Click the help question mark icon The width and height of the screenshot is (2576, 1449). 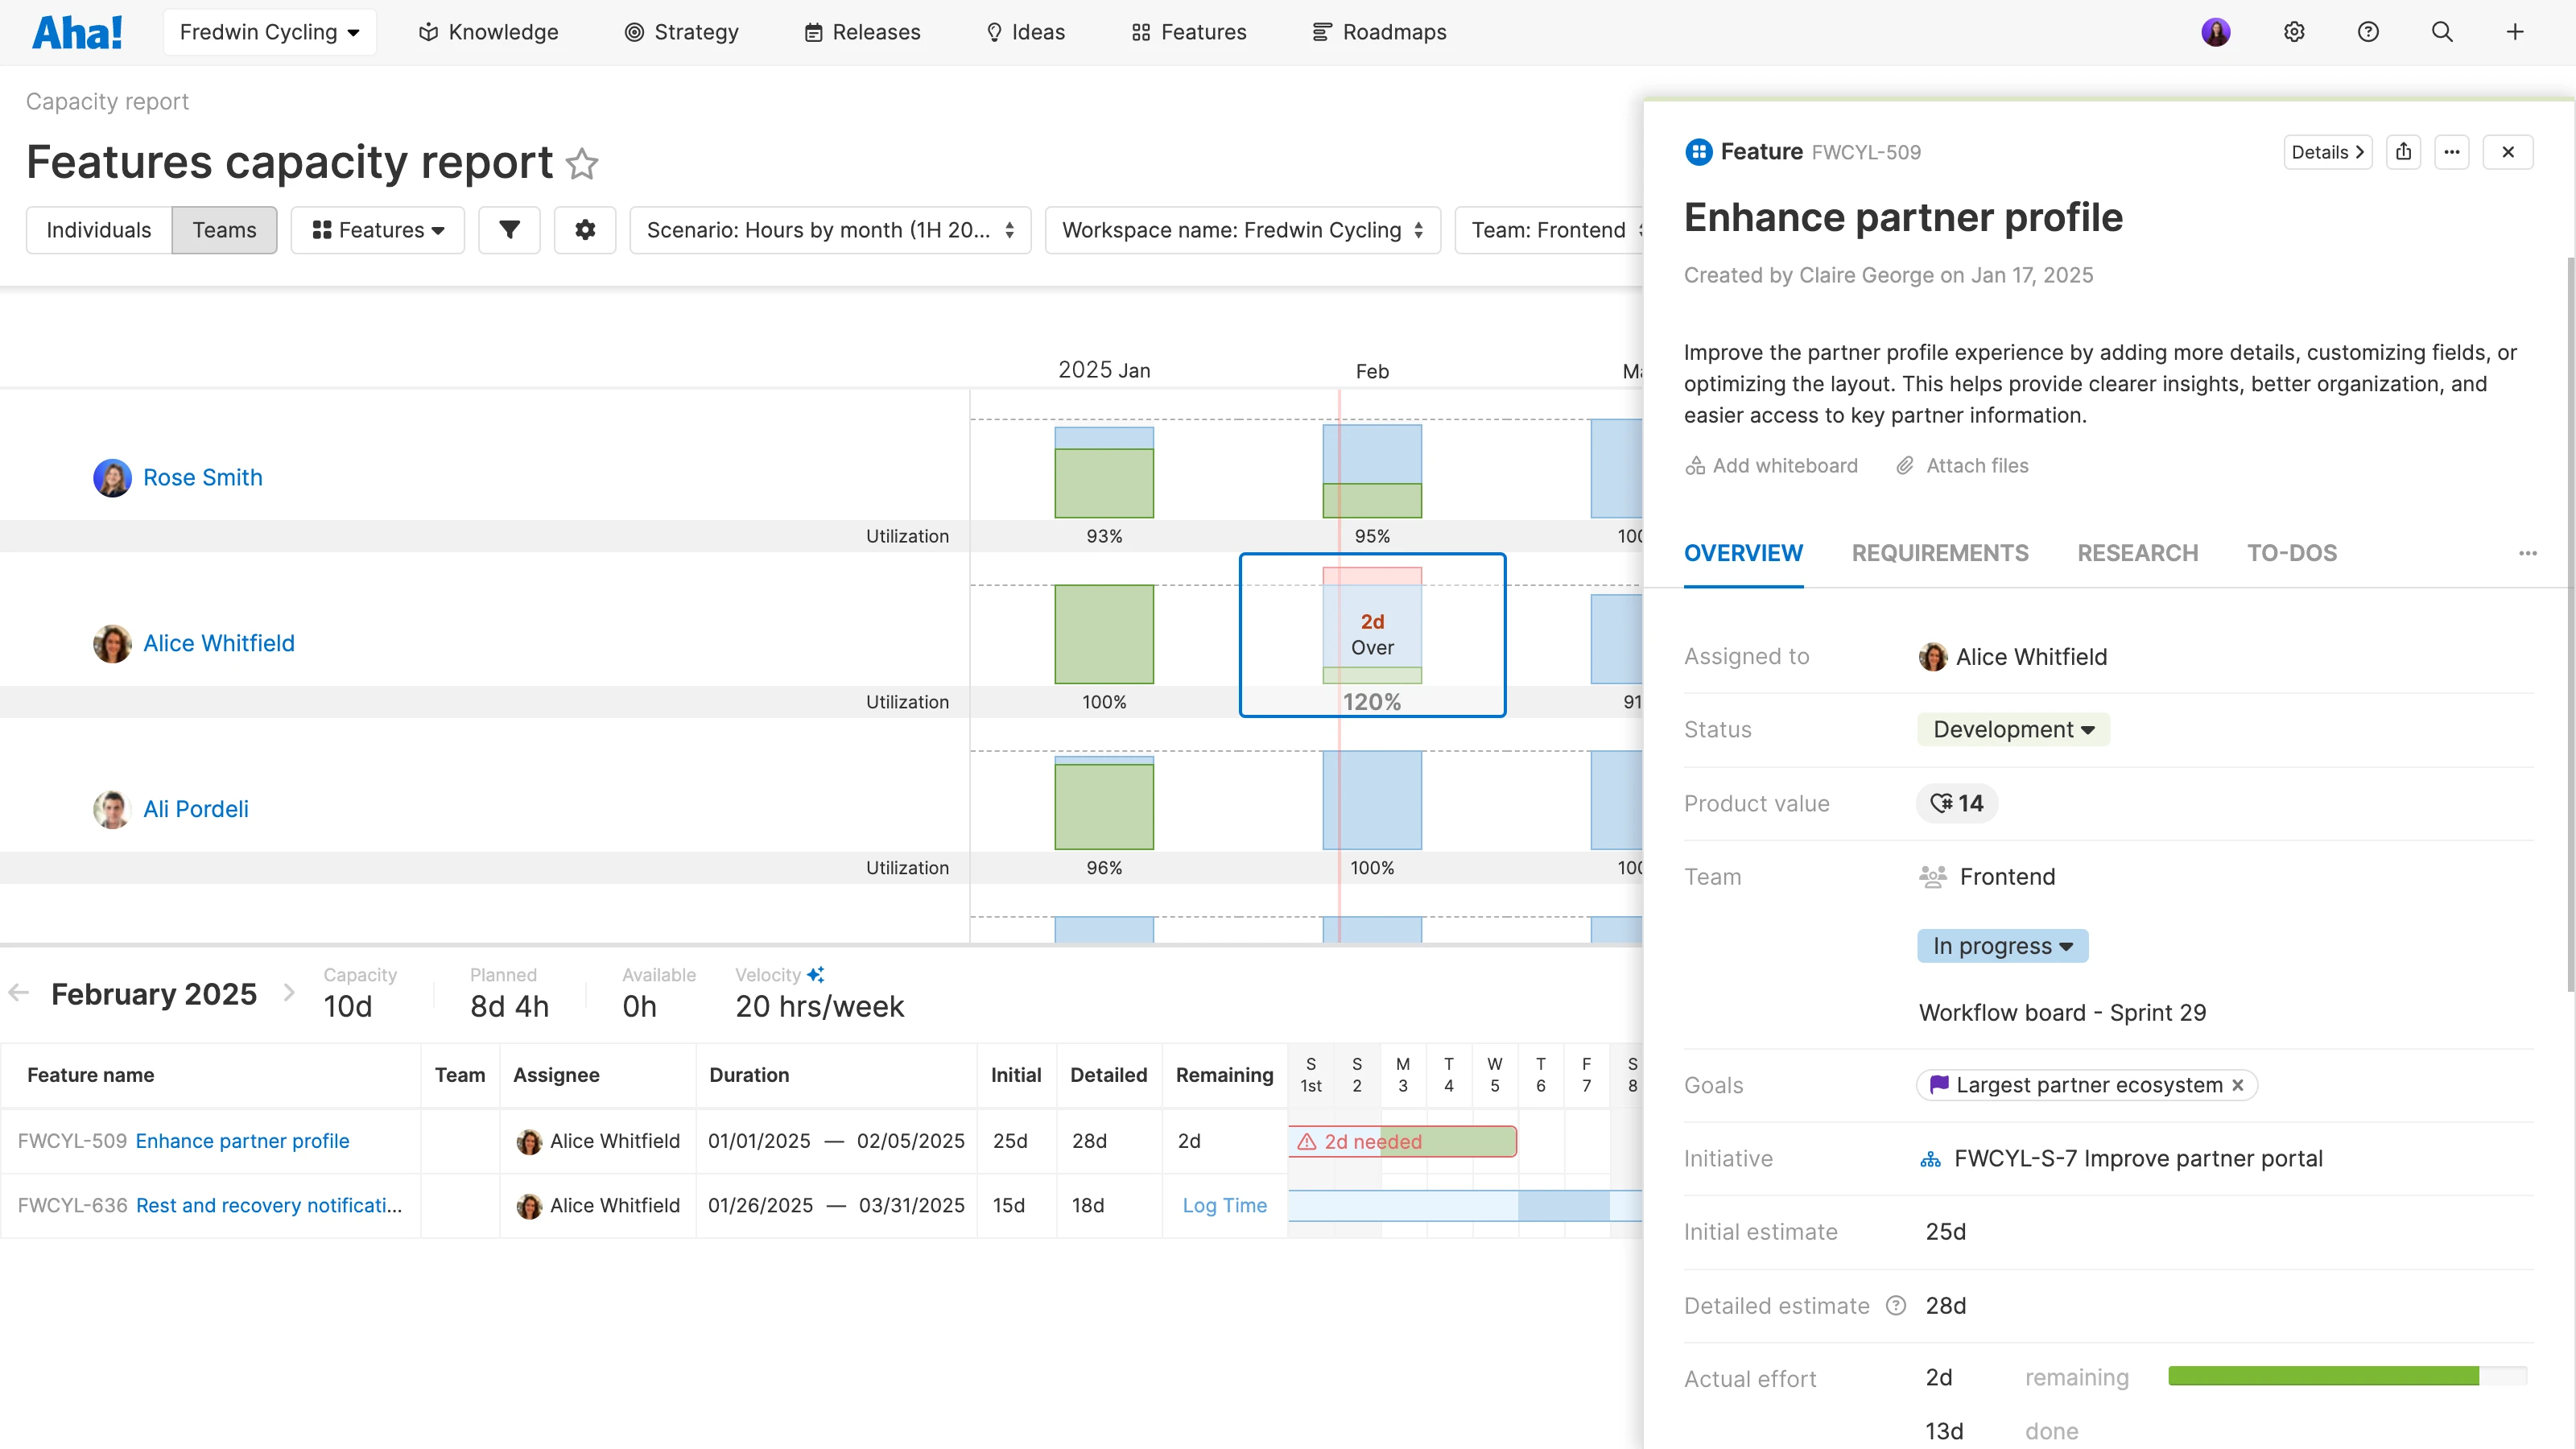coord(2368,32)
